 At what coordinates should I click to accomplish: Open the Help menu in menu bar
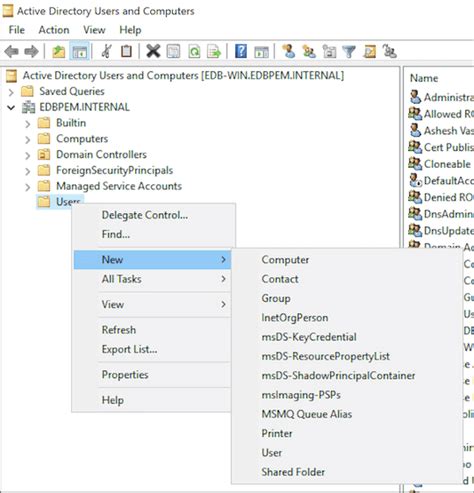tap(130, 30)
